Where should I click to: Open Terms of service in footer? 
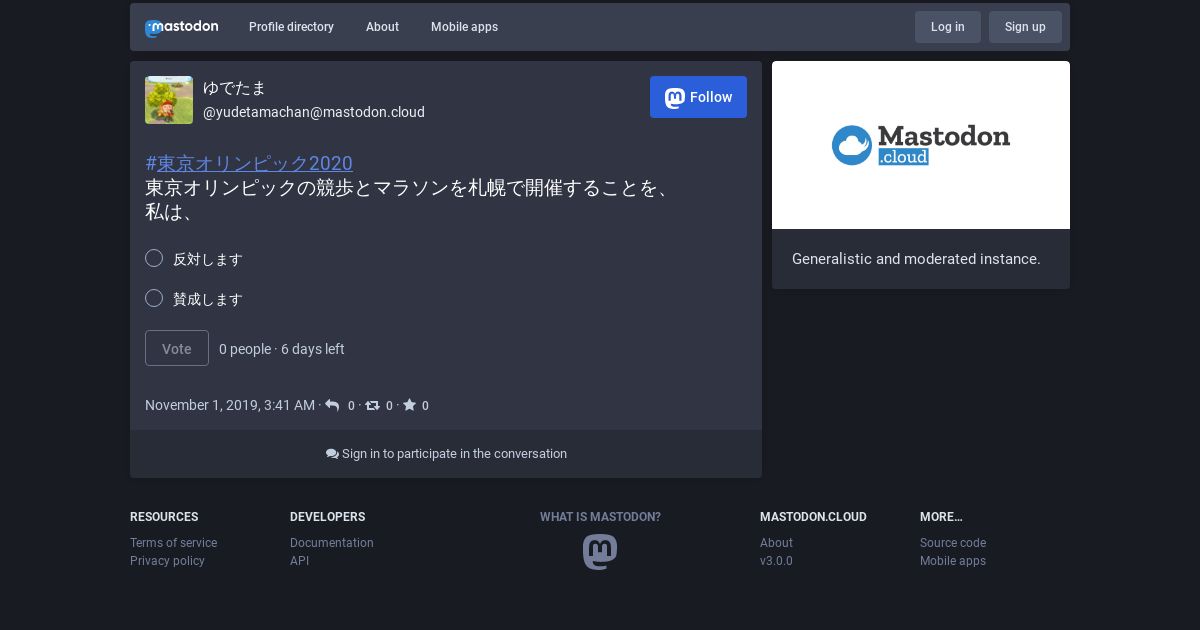(173, 543)
